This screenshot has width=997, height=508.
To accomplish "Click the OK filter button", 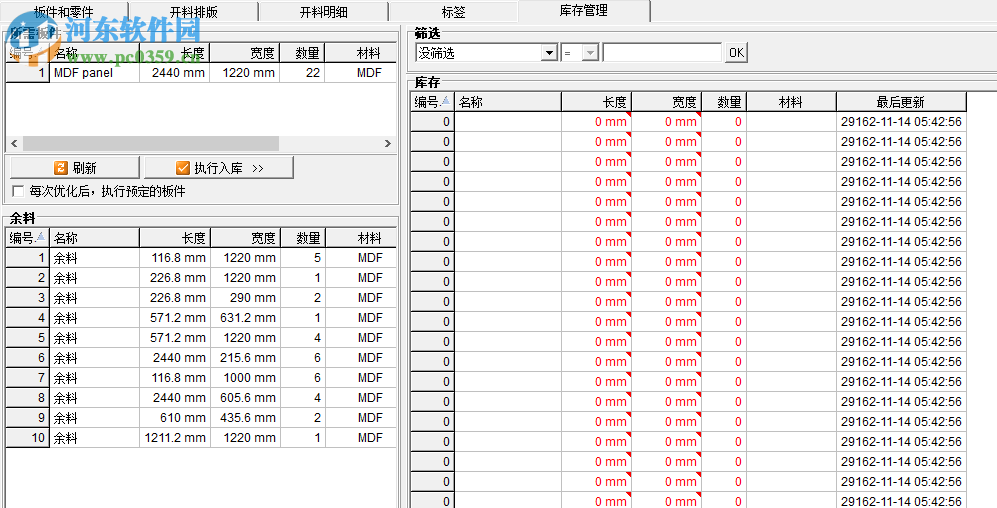I will pos(736,53).
